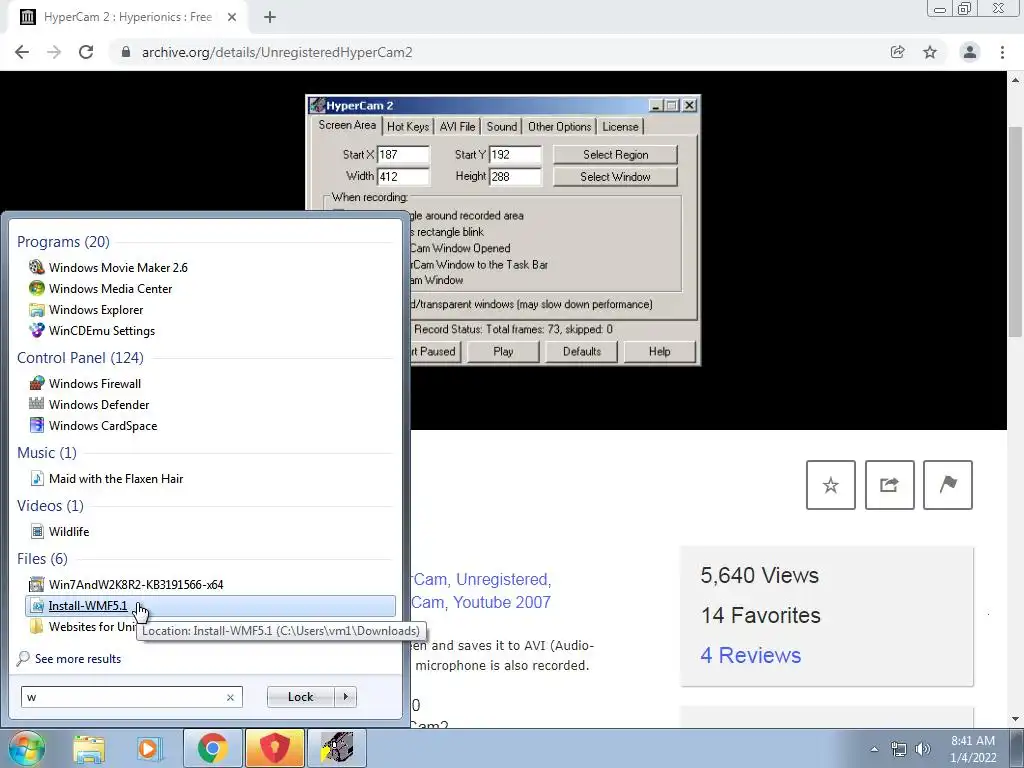This screenshot has height=768, width=1024.
Task: Click the Control Panel (124) group heading
Action: [80, 358]
